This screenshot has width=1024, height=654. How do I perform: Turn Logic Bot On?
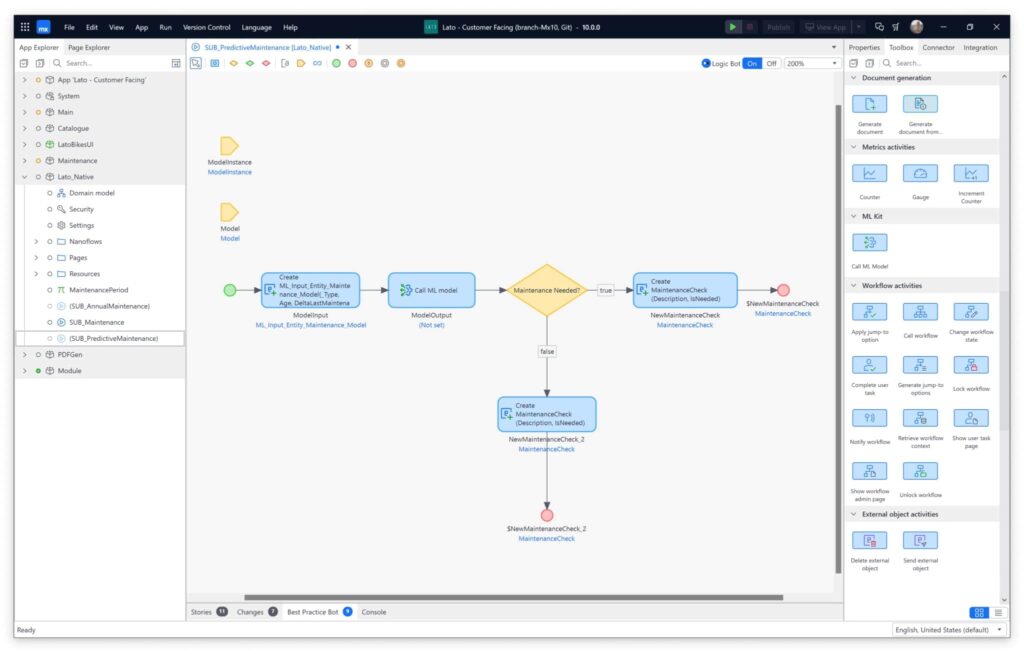click(752, 63)
